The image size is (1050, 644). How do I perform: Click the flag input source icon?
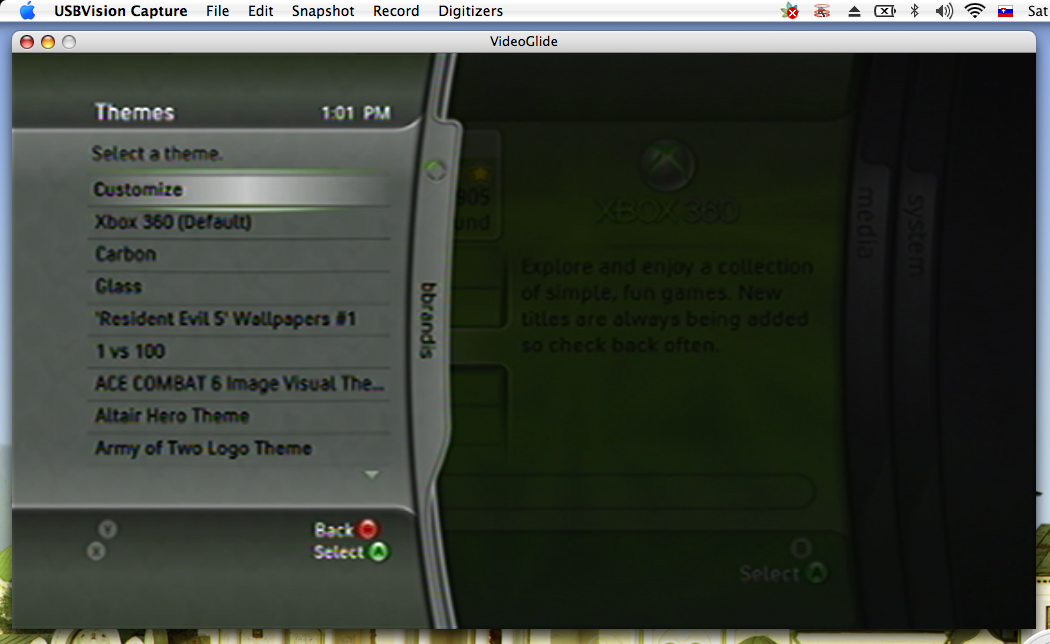tap(1005, 11)
